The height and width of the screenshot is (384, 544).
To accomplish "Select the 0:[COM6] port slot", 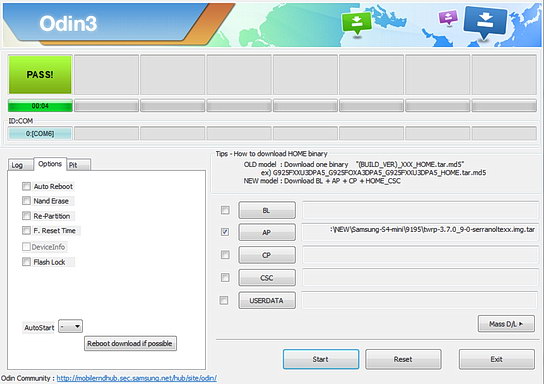I will point(40,134).
